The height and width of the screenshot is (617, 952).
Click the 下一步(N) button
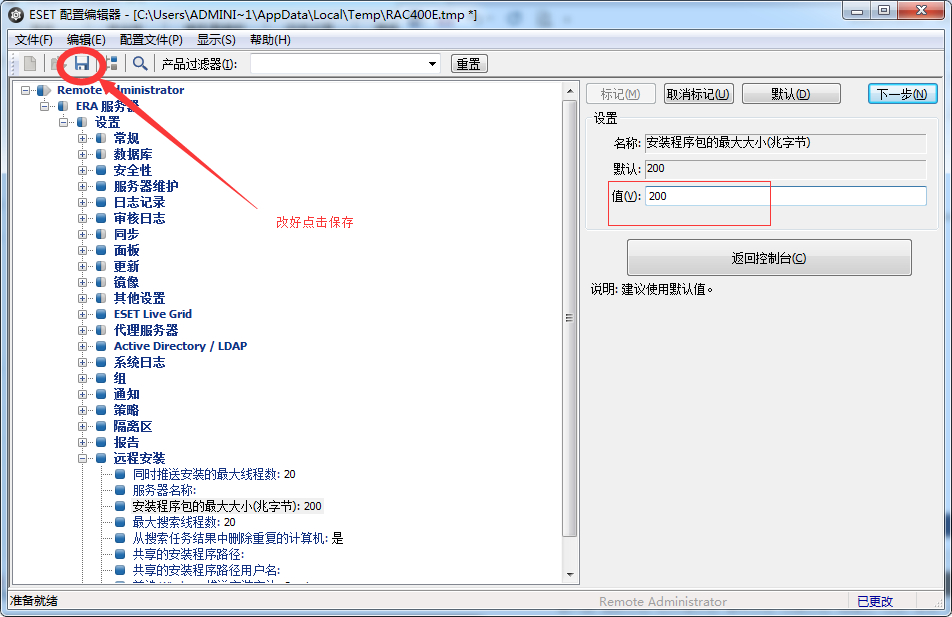pos(902,94)
